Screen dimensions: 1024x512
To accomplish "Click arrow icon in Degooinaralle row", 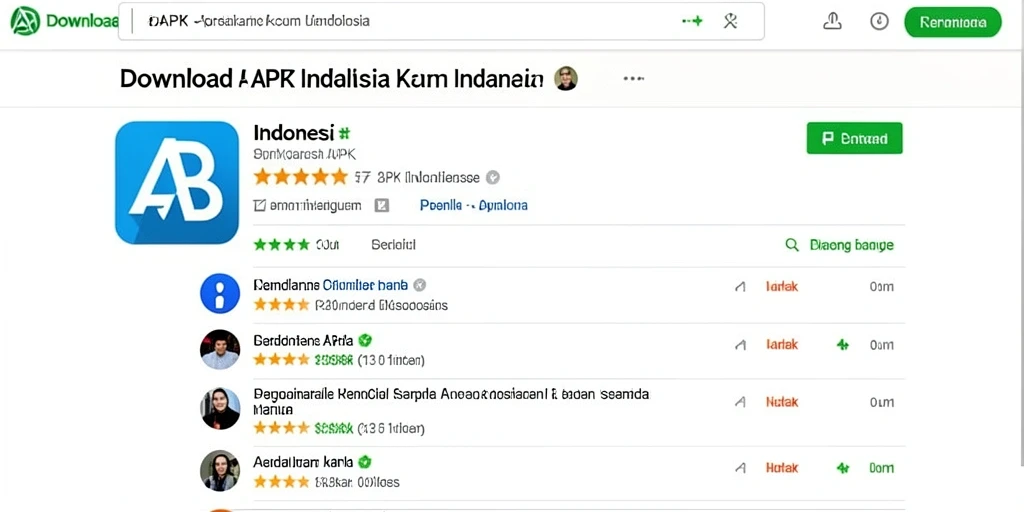I will [740, 402].
